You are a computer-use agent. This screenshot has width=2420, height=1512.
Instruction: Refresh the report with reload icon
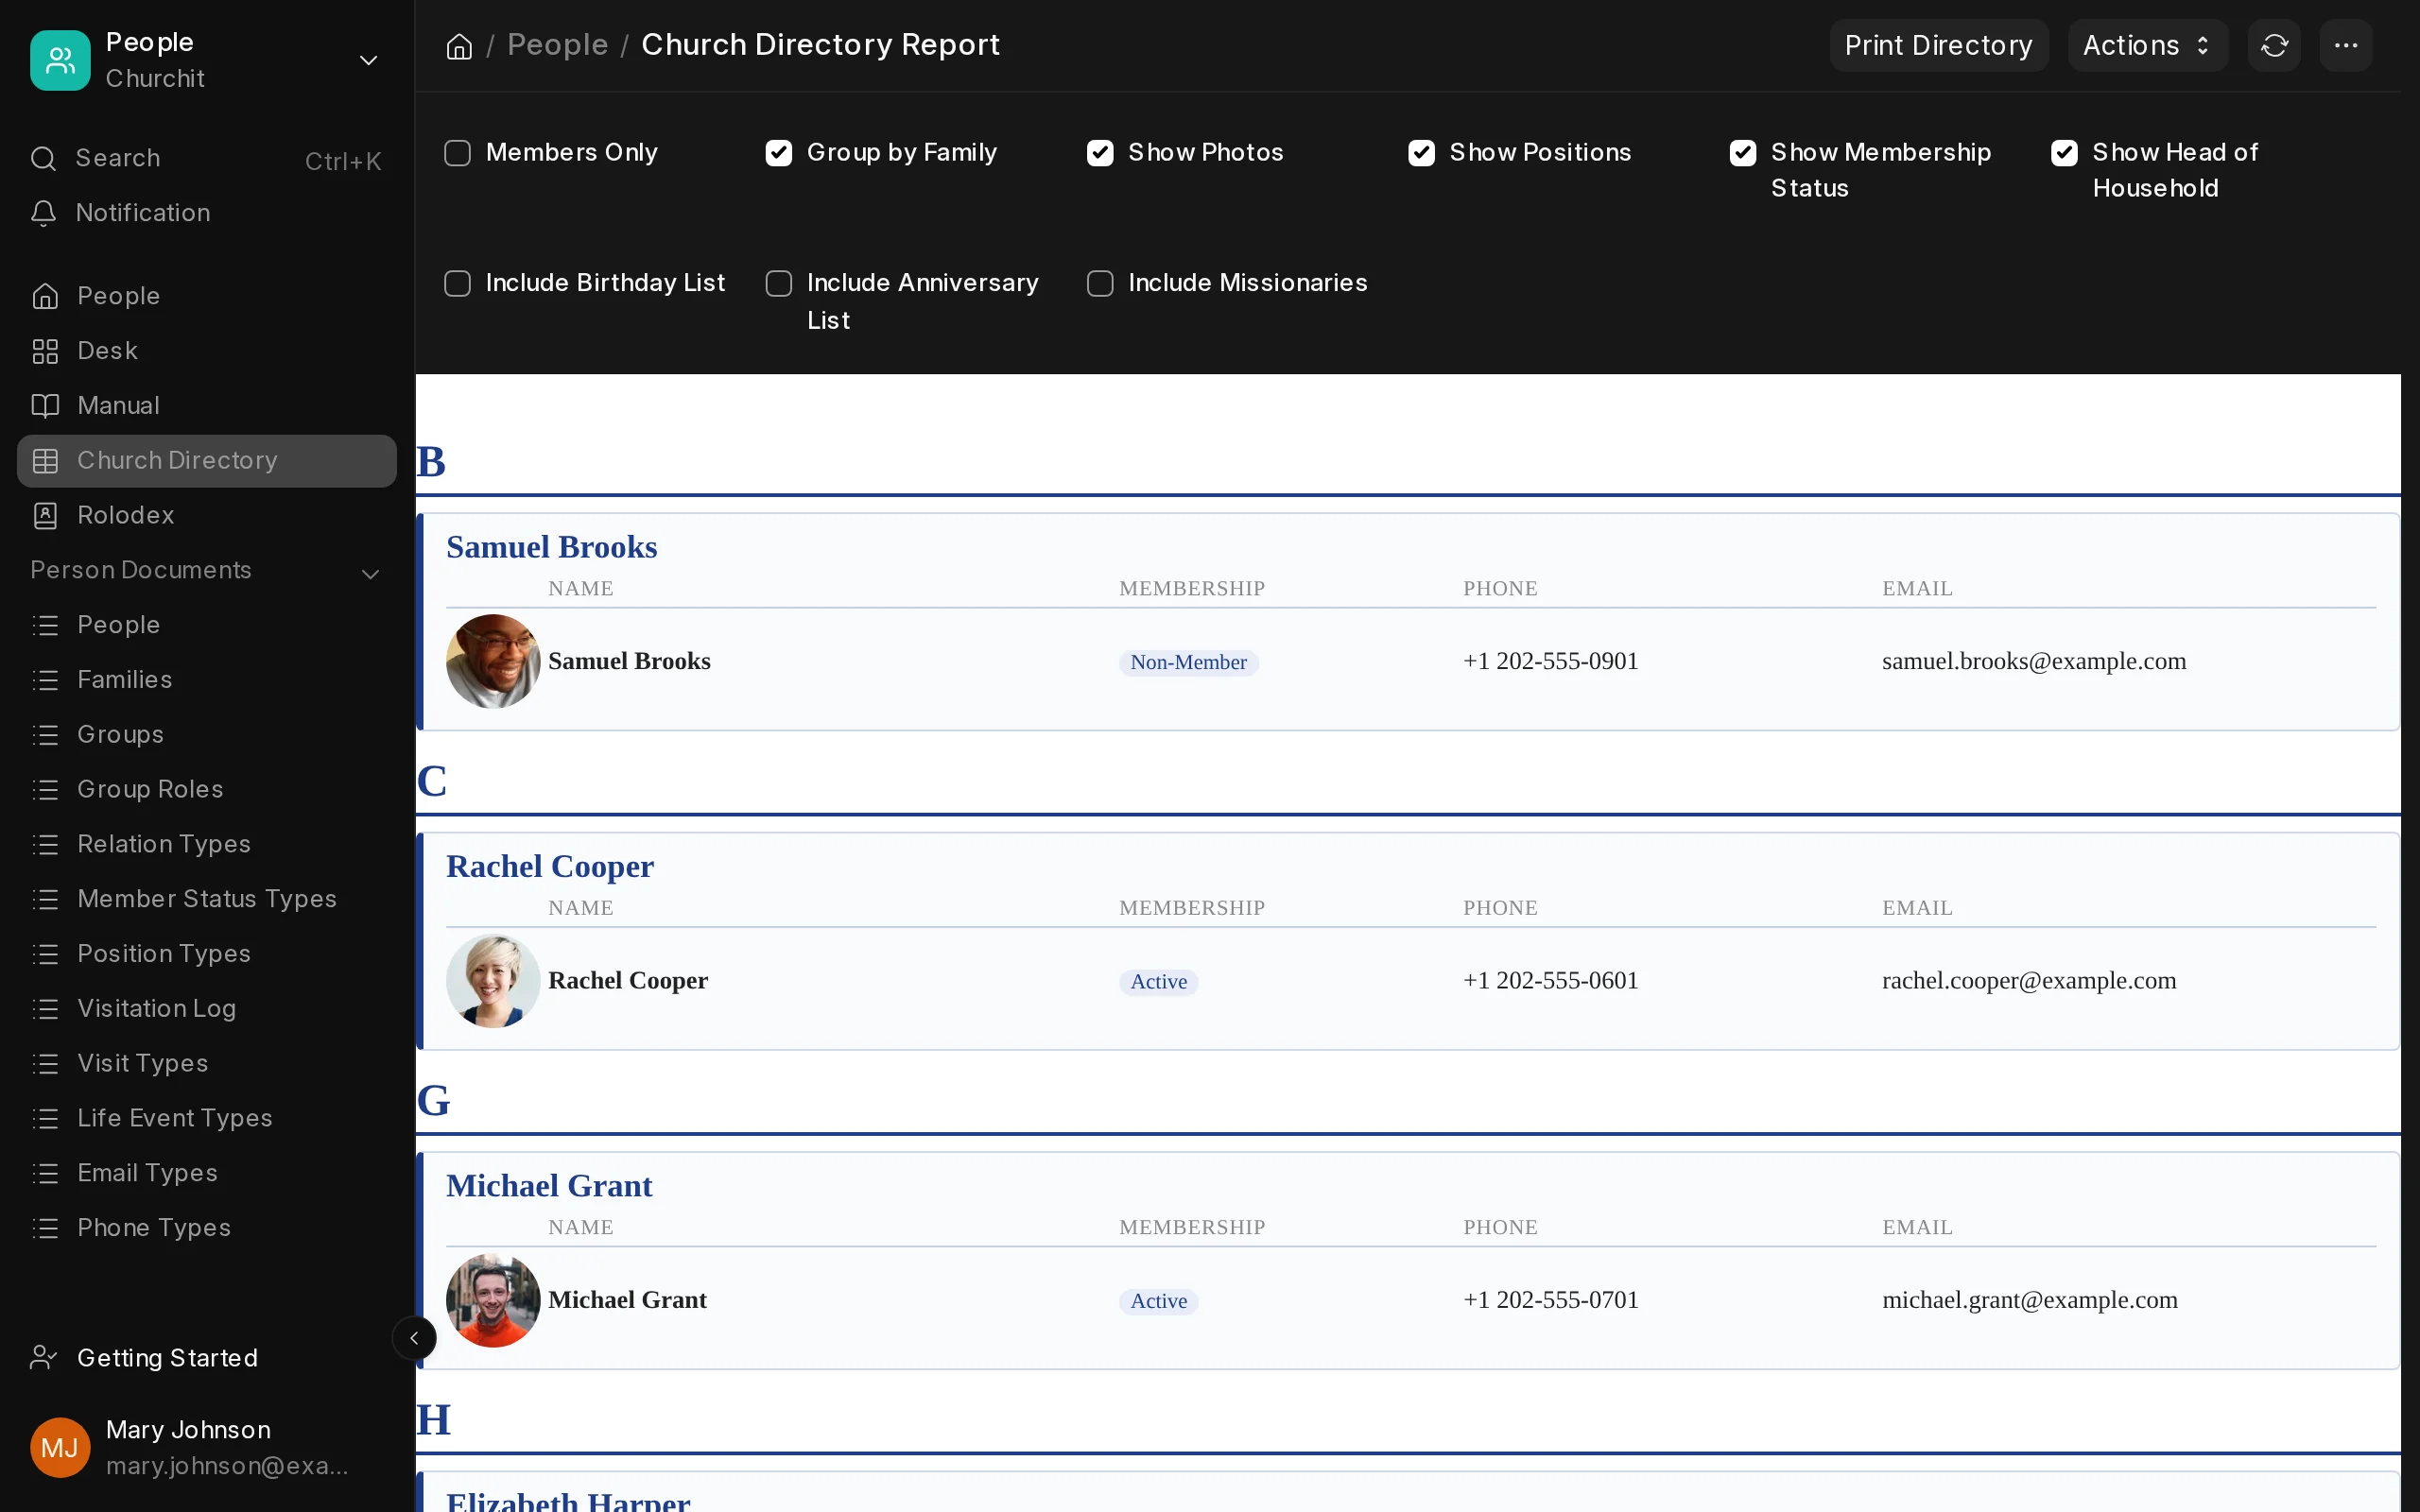coord(2274,46)
